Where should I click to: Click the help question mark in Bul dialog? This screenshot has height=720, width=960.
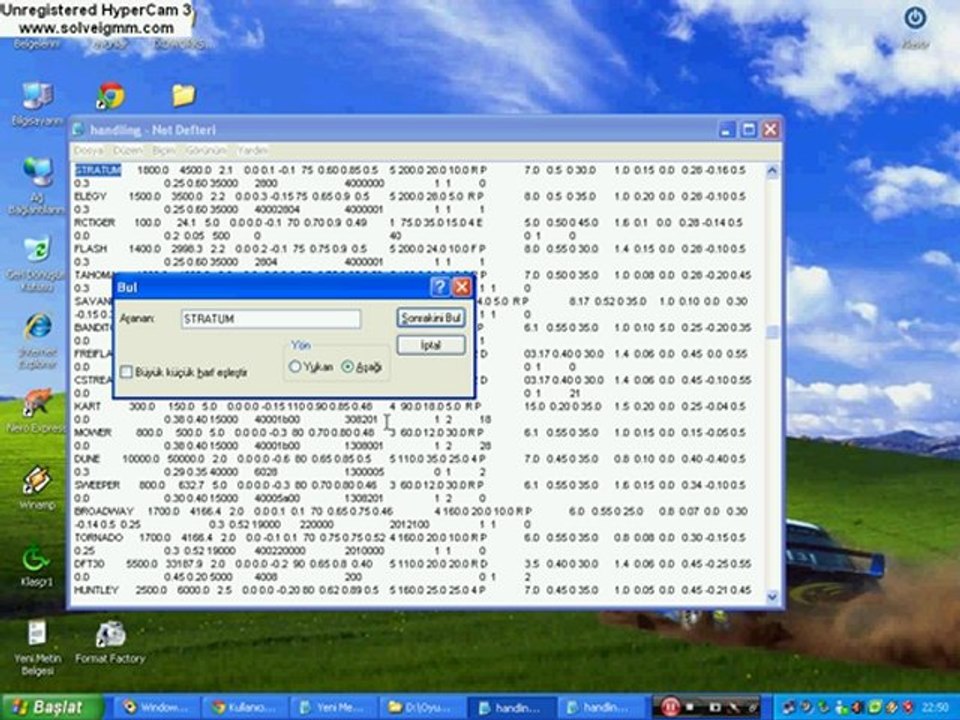[x=439, y=287]
